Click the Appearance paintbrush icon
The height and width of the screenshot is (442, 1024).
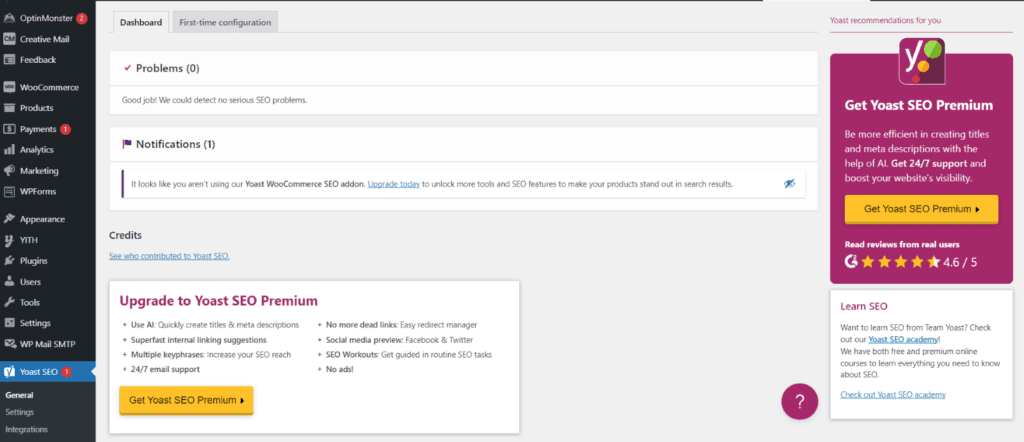tap(9, 219)
